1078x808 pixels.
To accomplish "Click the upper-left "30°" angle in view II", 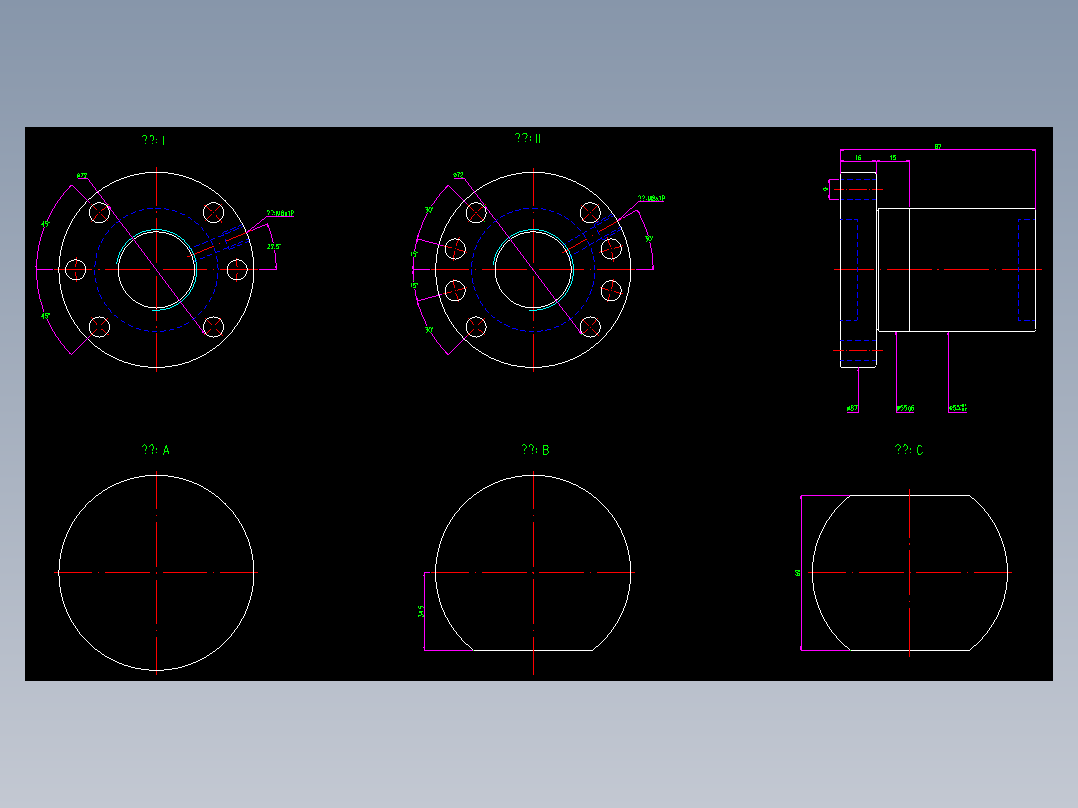I will [x=429, y=210].
